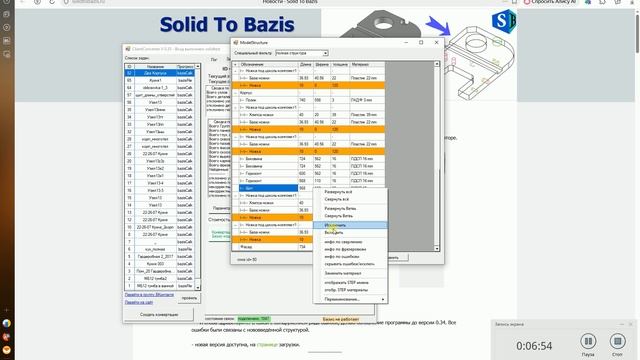Viewport: 640px width, 360px height.
Task: Open the 'Переименование...' submenu arrow
Action: pyautogui.click(x=383, y=299)
